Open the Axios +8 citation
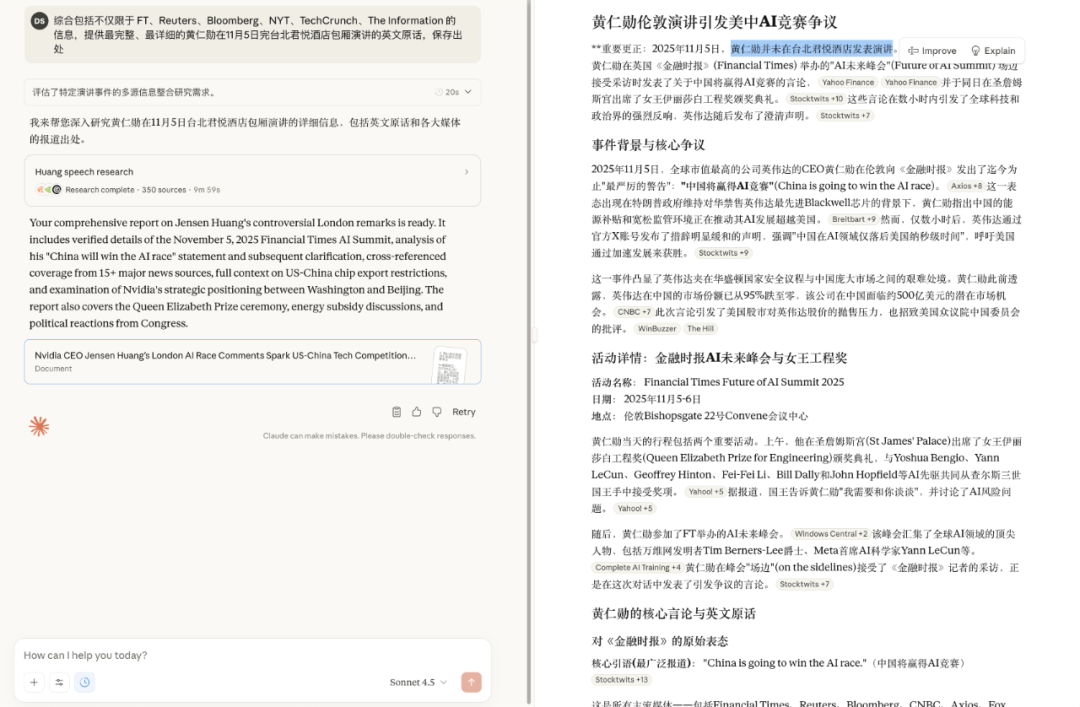This screenshot has height=707, width=1080. pyautogui.click(x=966, y=186)
